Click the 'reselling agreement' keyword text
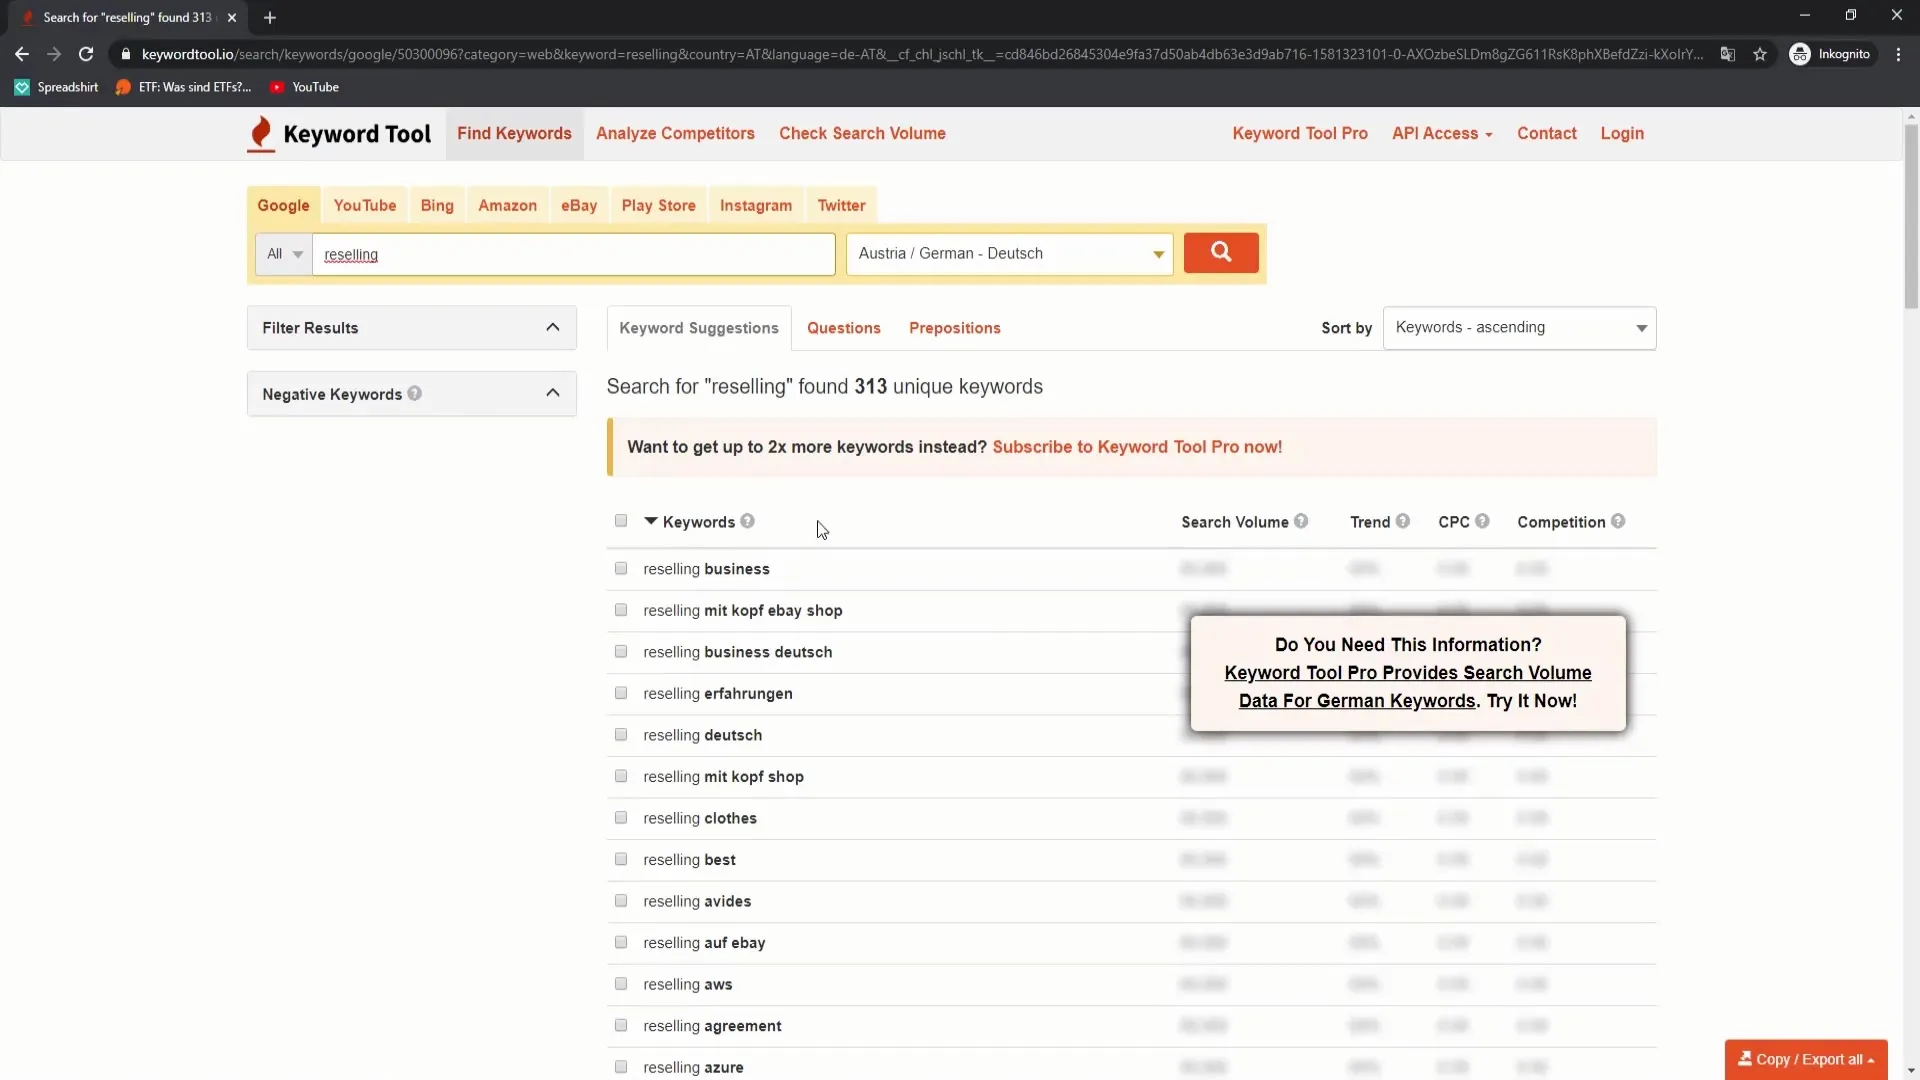The image size is (1920, 1080). (x=712, y=1026)
